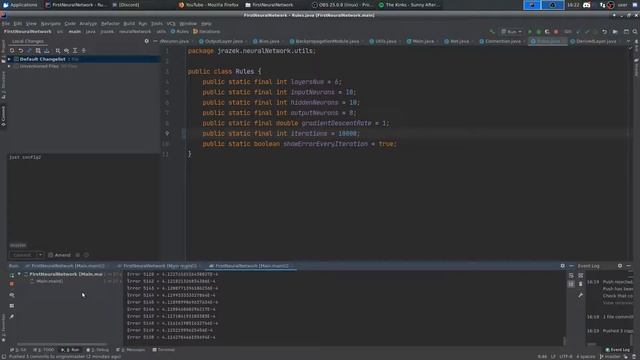Click the console vertical scrollbar
The height and width of the screenshot is (360, 640).
[564, 340]
